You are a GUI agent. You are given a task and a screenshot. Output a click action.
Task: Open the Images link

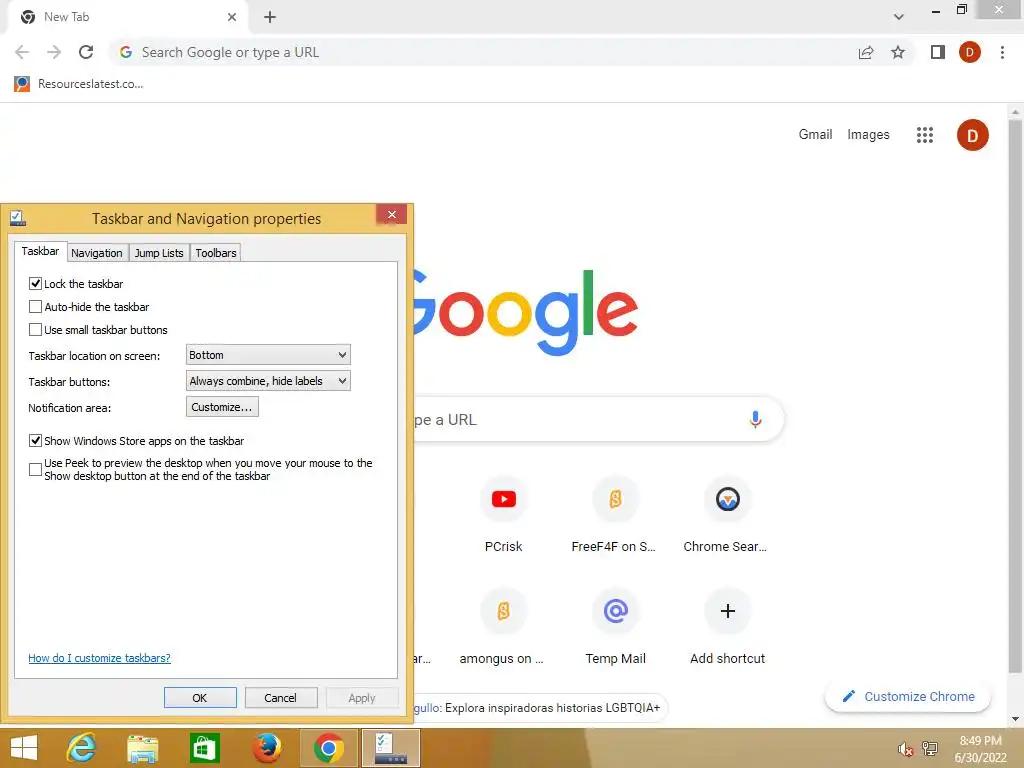[x=868, y=135]
